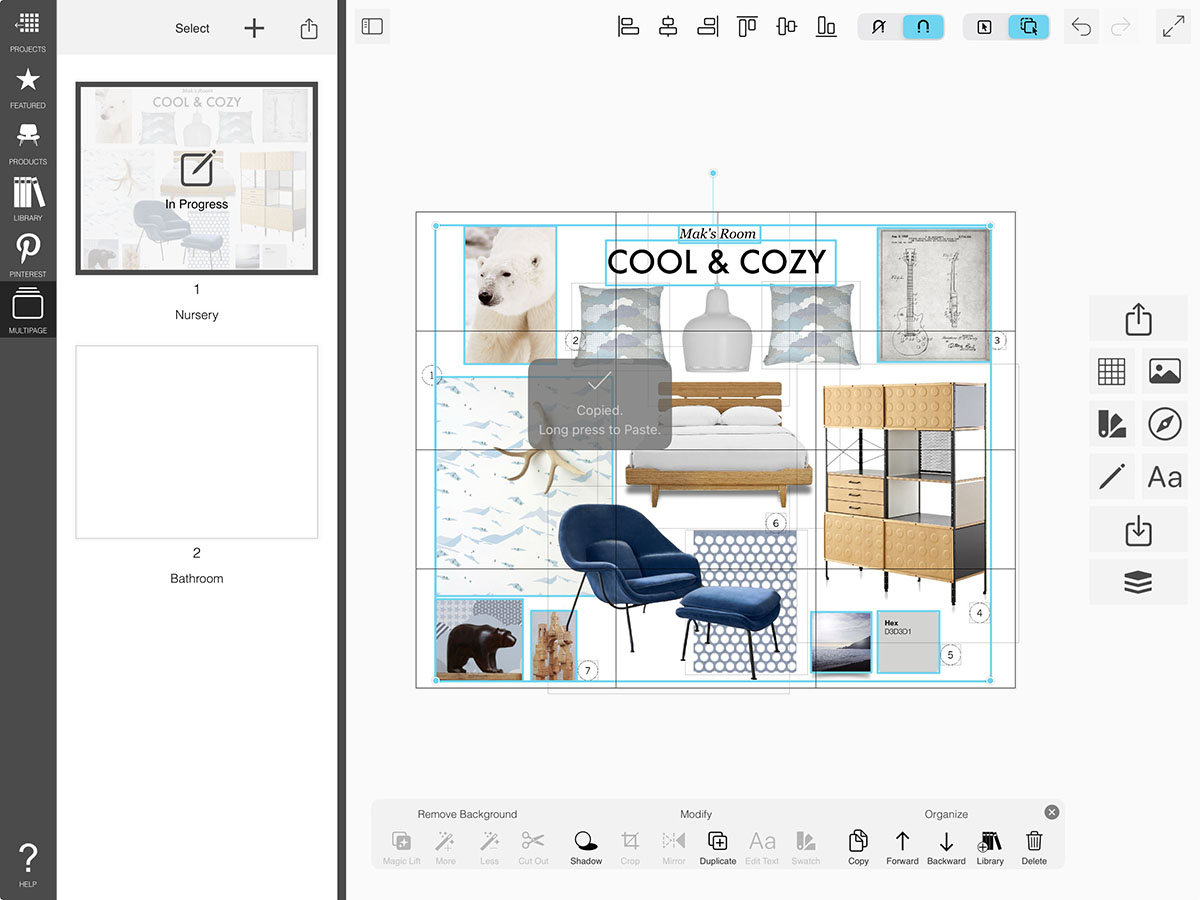Add a new page with plus button

tap(255, 28)
